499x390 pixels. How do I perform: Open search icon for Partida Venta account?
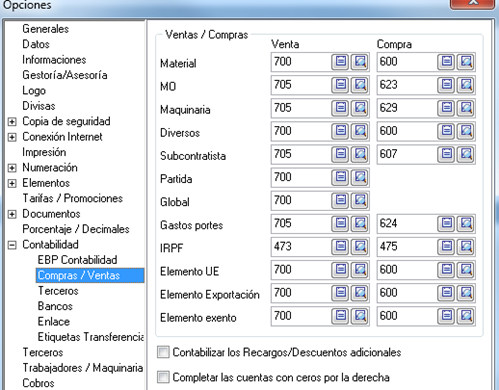pyautogui.click(x=360, y=177)
